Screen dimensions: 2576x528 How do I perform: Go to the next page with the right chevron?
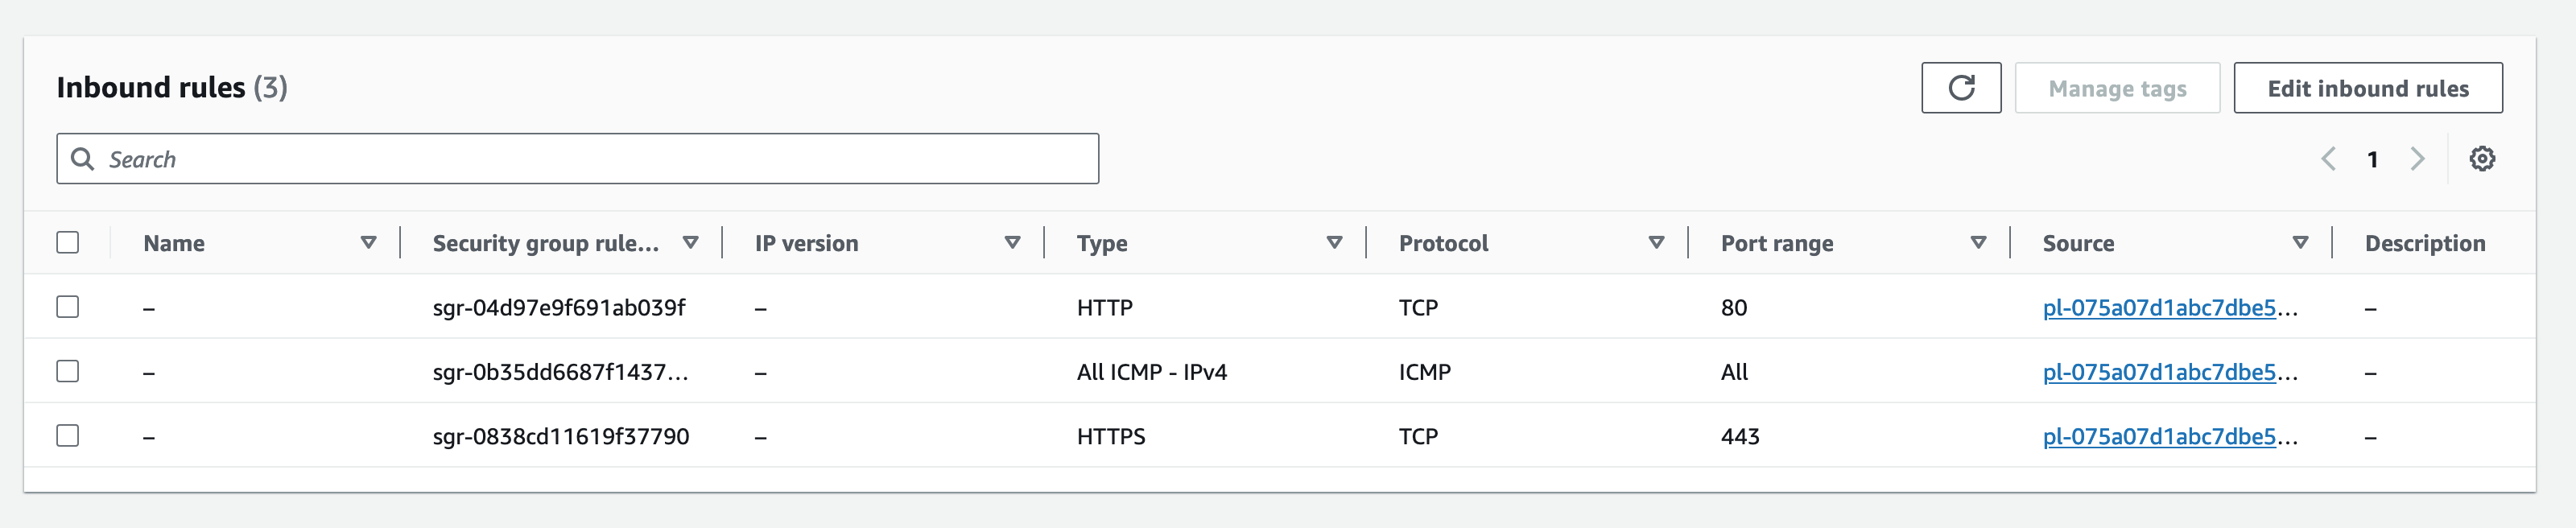pyautogui.click(x=2419, y=158)
